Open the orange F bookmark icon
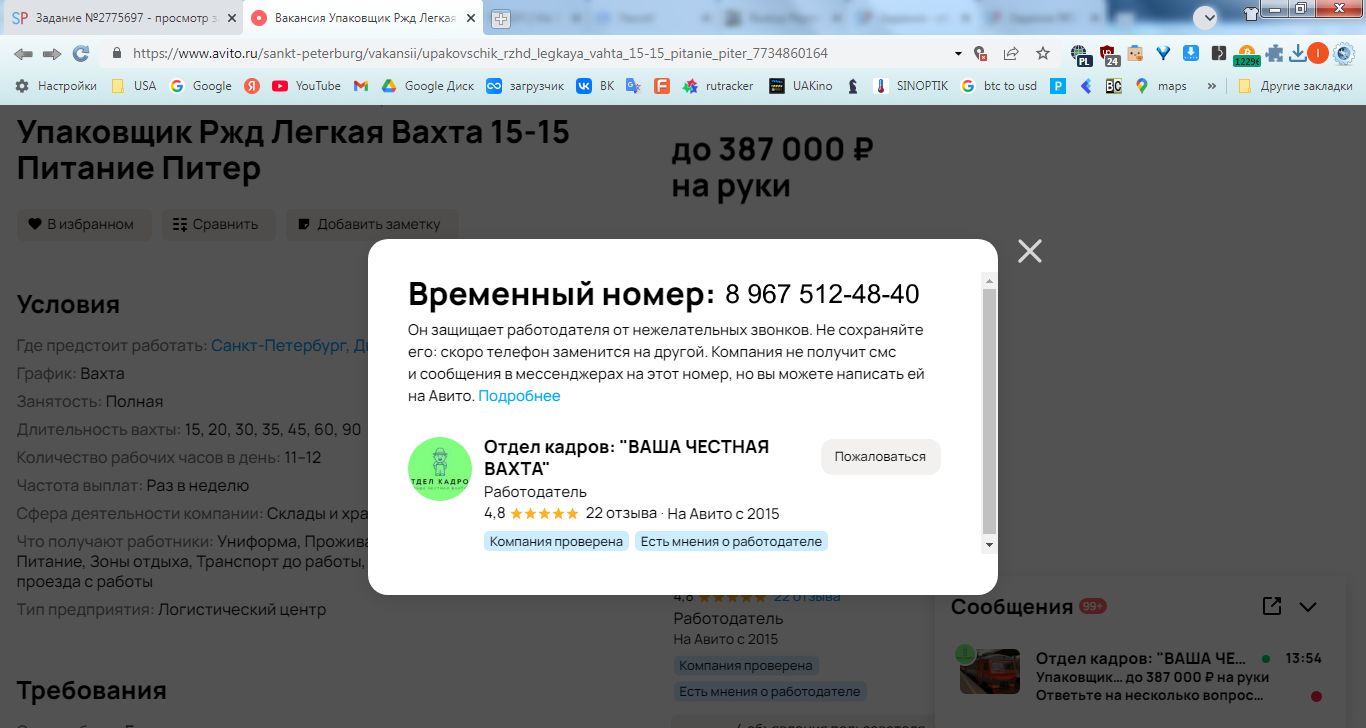 coord(661,86)
